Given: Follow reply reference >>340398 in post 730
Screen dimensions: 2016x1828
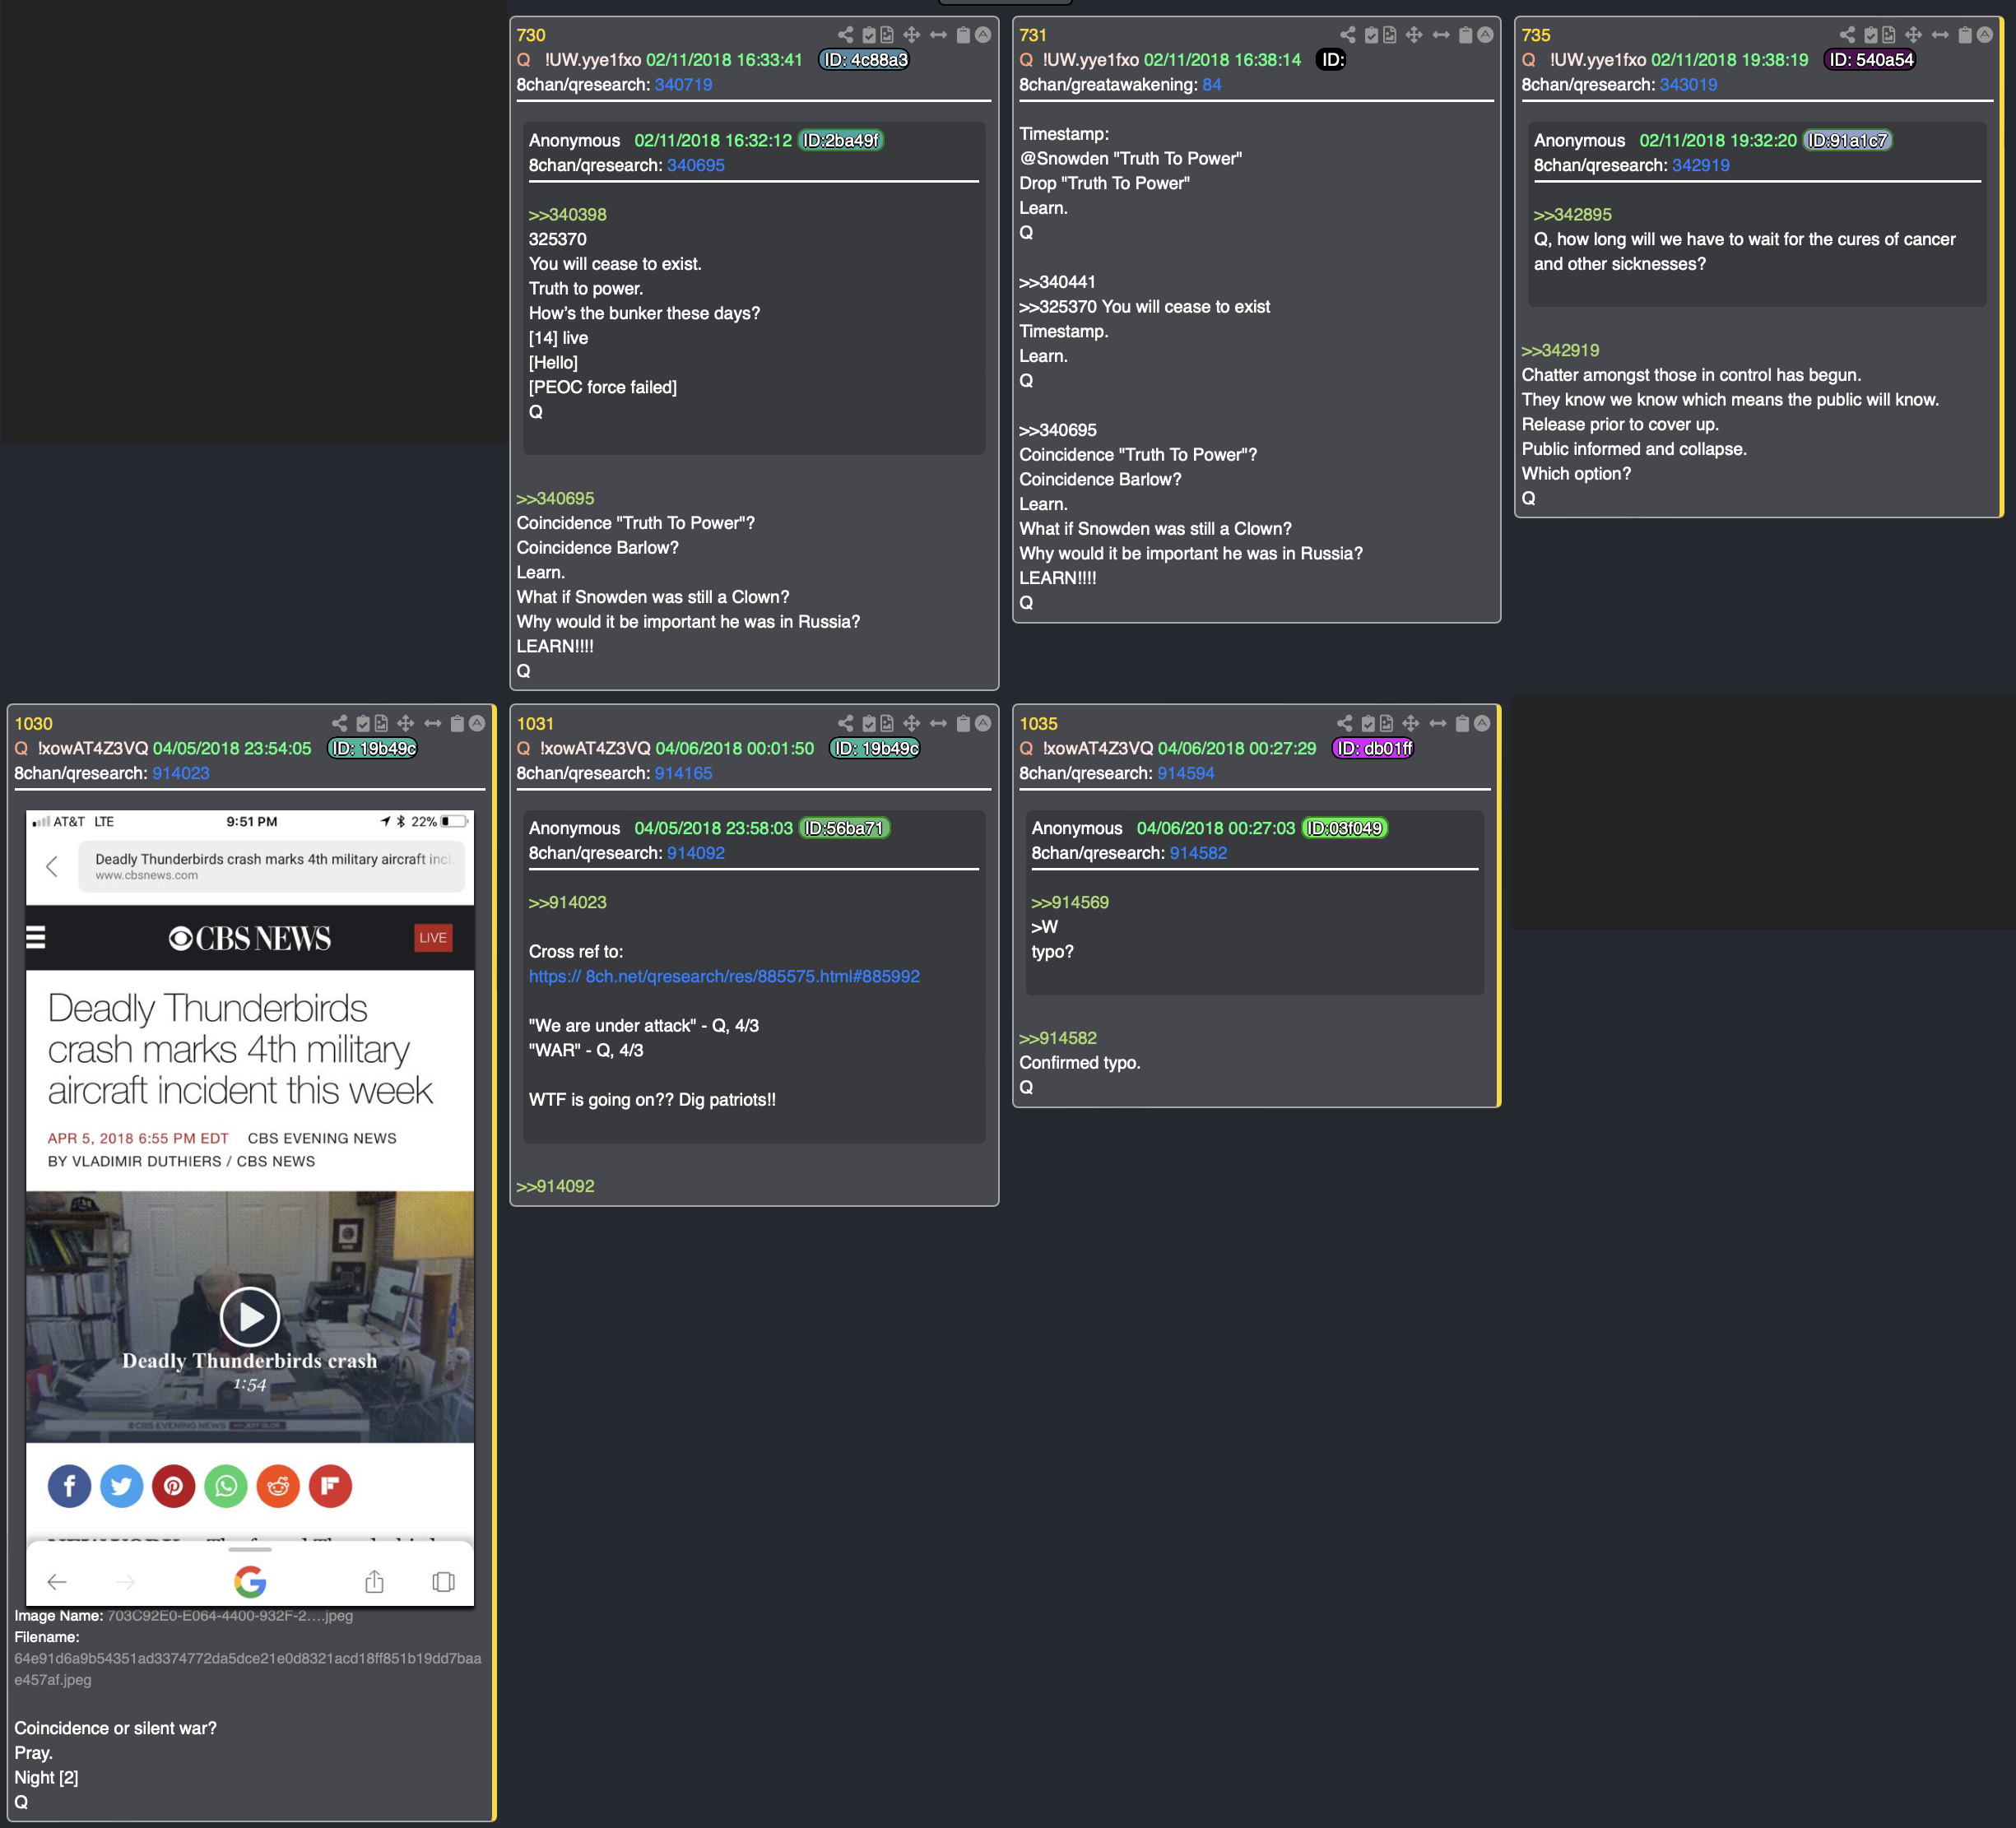Looking at the screenshot, I should tap(567, 215).
